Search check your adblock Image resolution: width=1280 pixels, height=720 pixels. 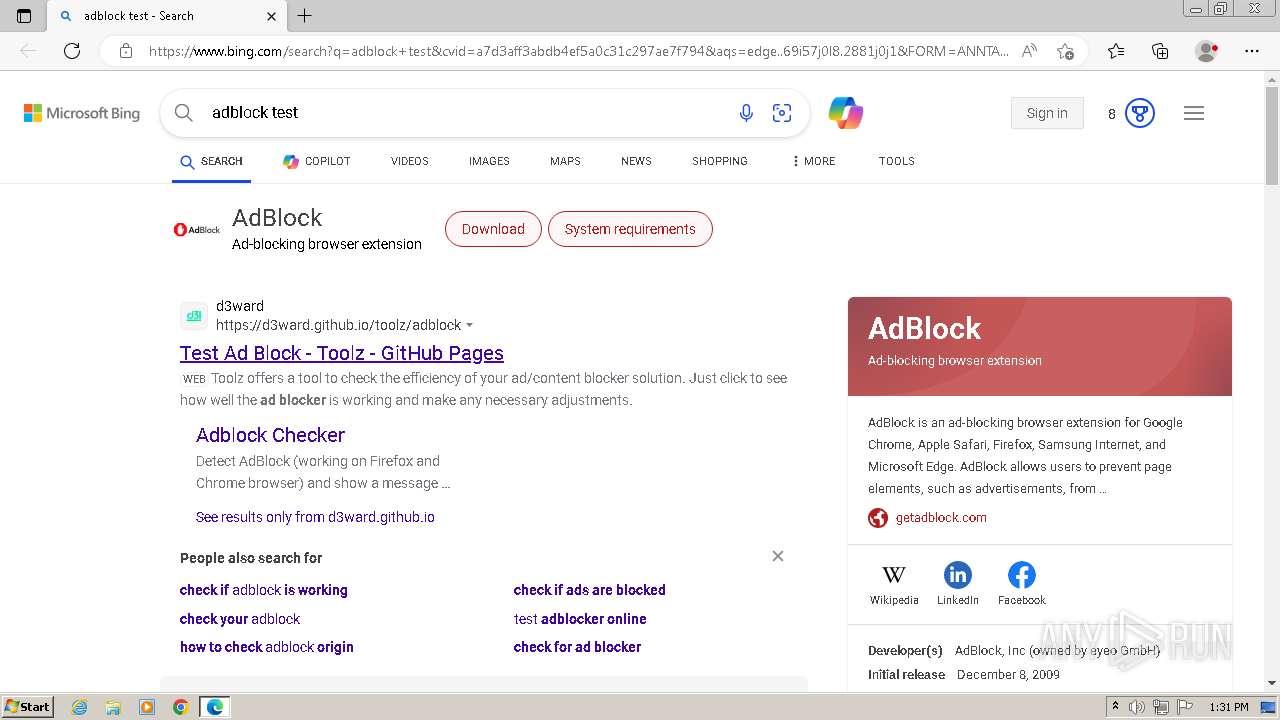tap(240, 619)
